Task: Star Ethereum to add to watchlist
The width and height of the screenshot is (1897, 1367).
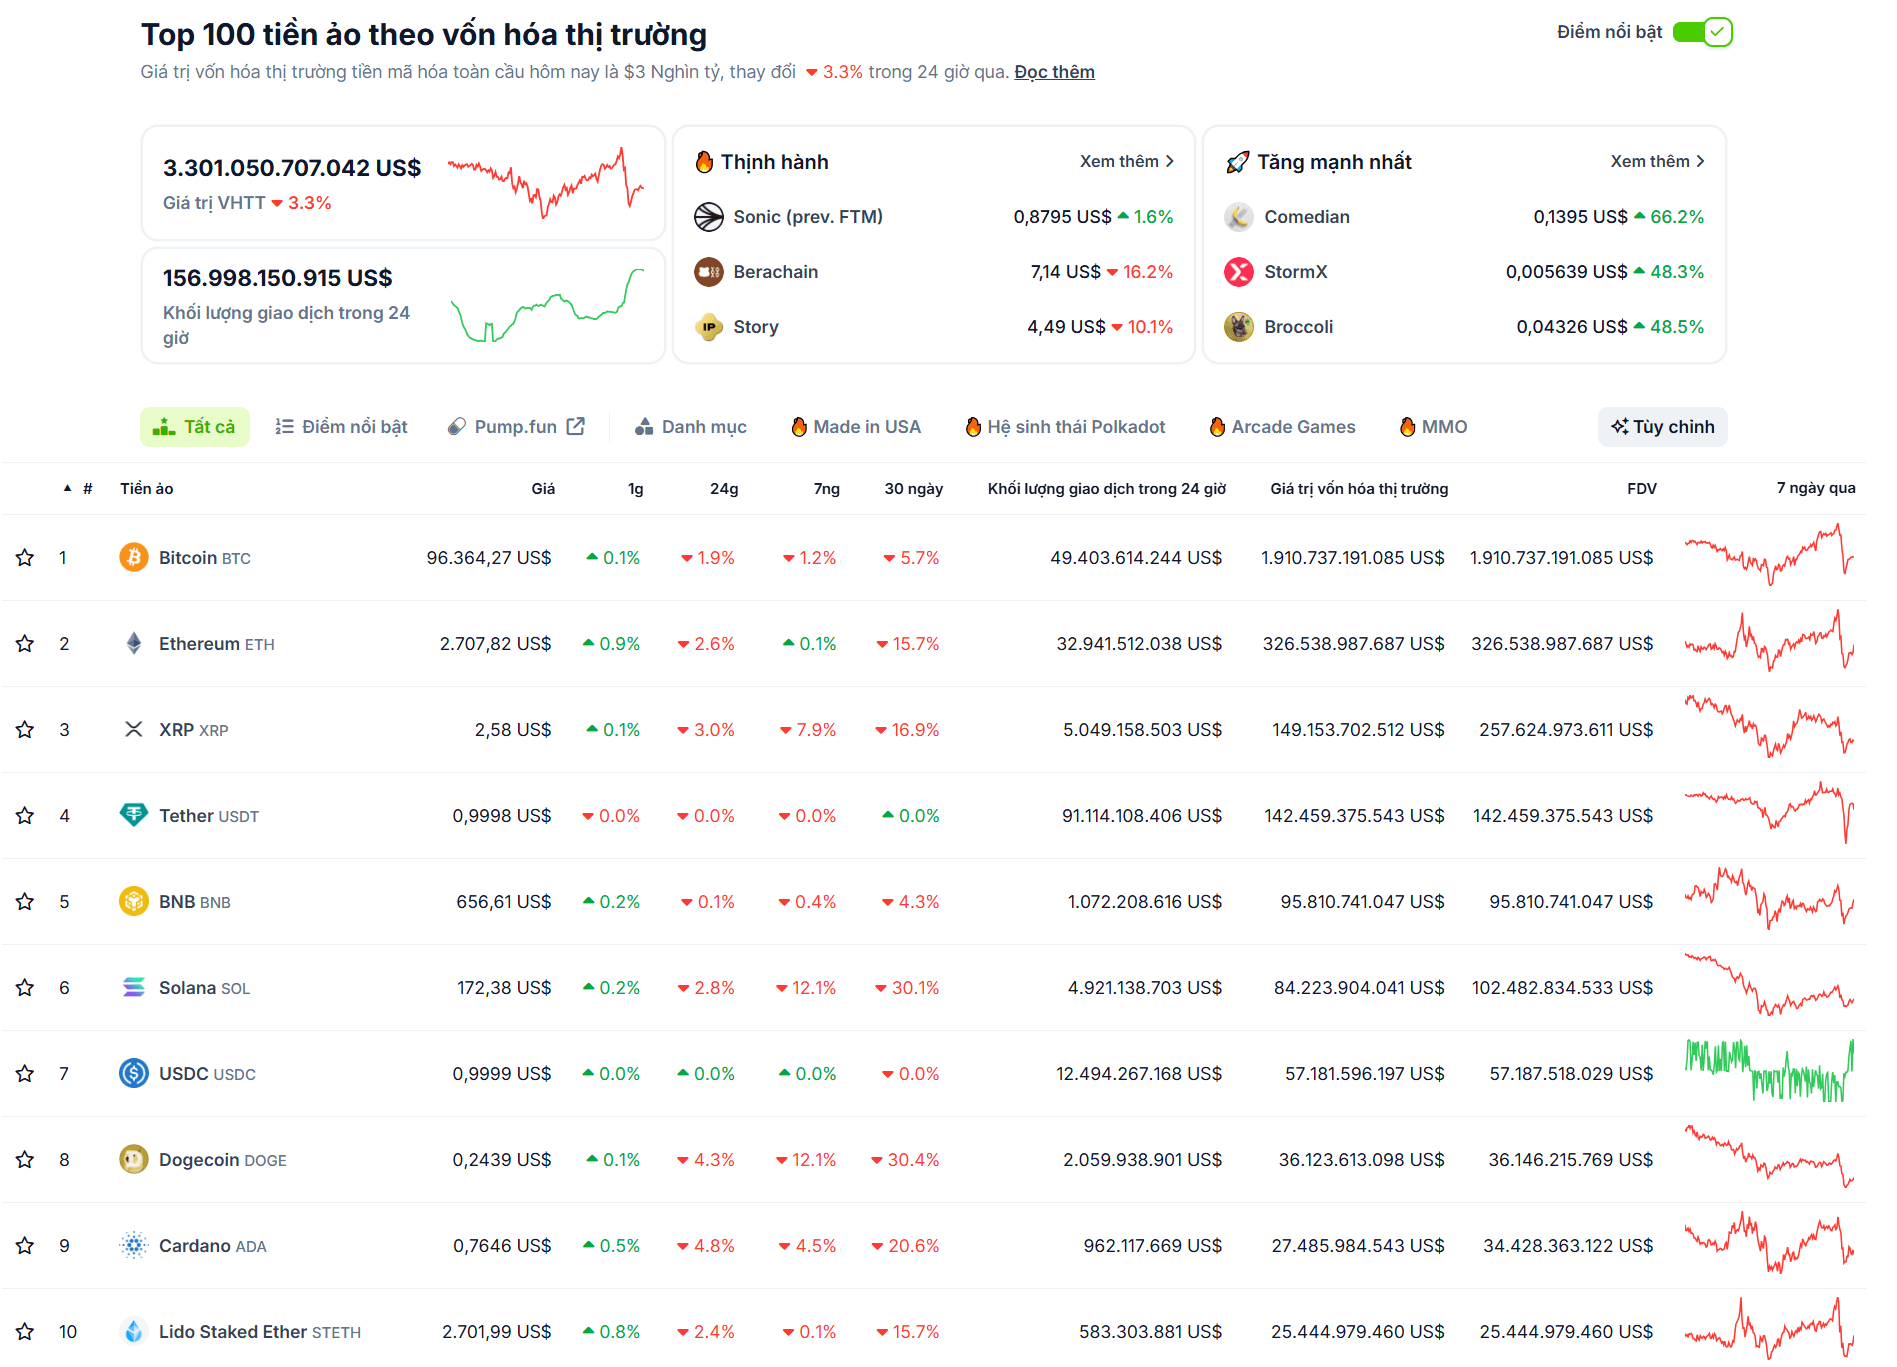Action: [25, 643]
